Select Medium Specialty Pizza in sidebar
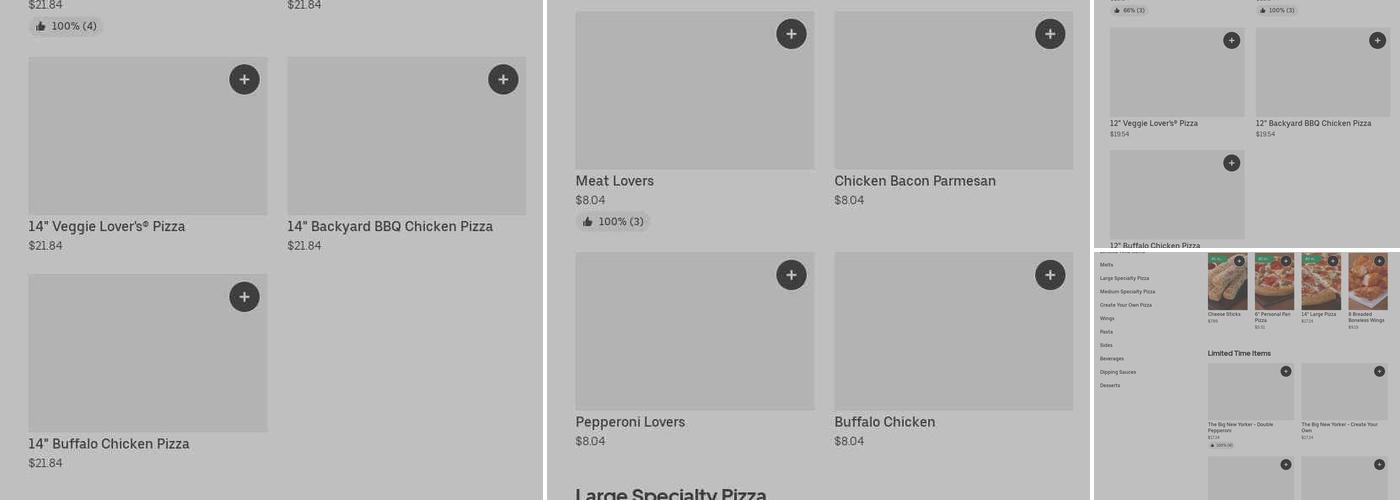 point(1127,292)
